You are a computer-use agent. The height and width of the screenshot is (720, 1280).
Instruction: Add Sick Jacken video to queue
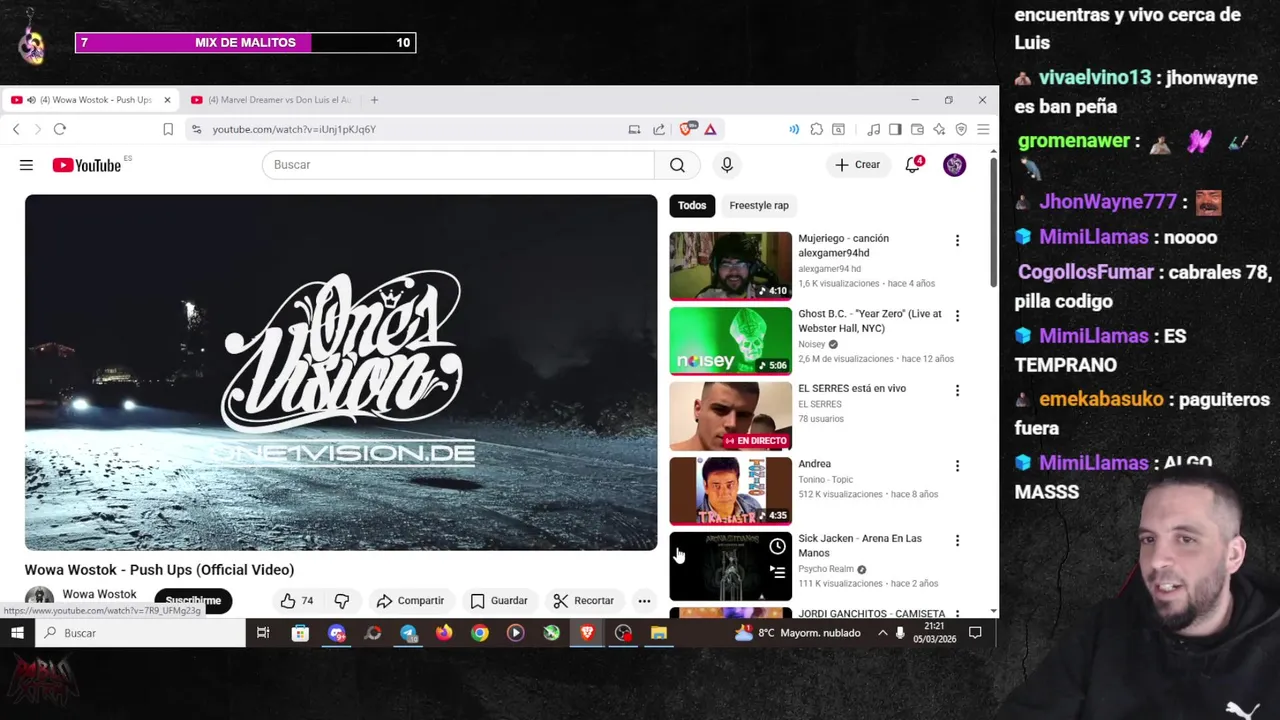tap(777, 572)
